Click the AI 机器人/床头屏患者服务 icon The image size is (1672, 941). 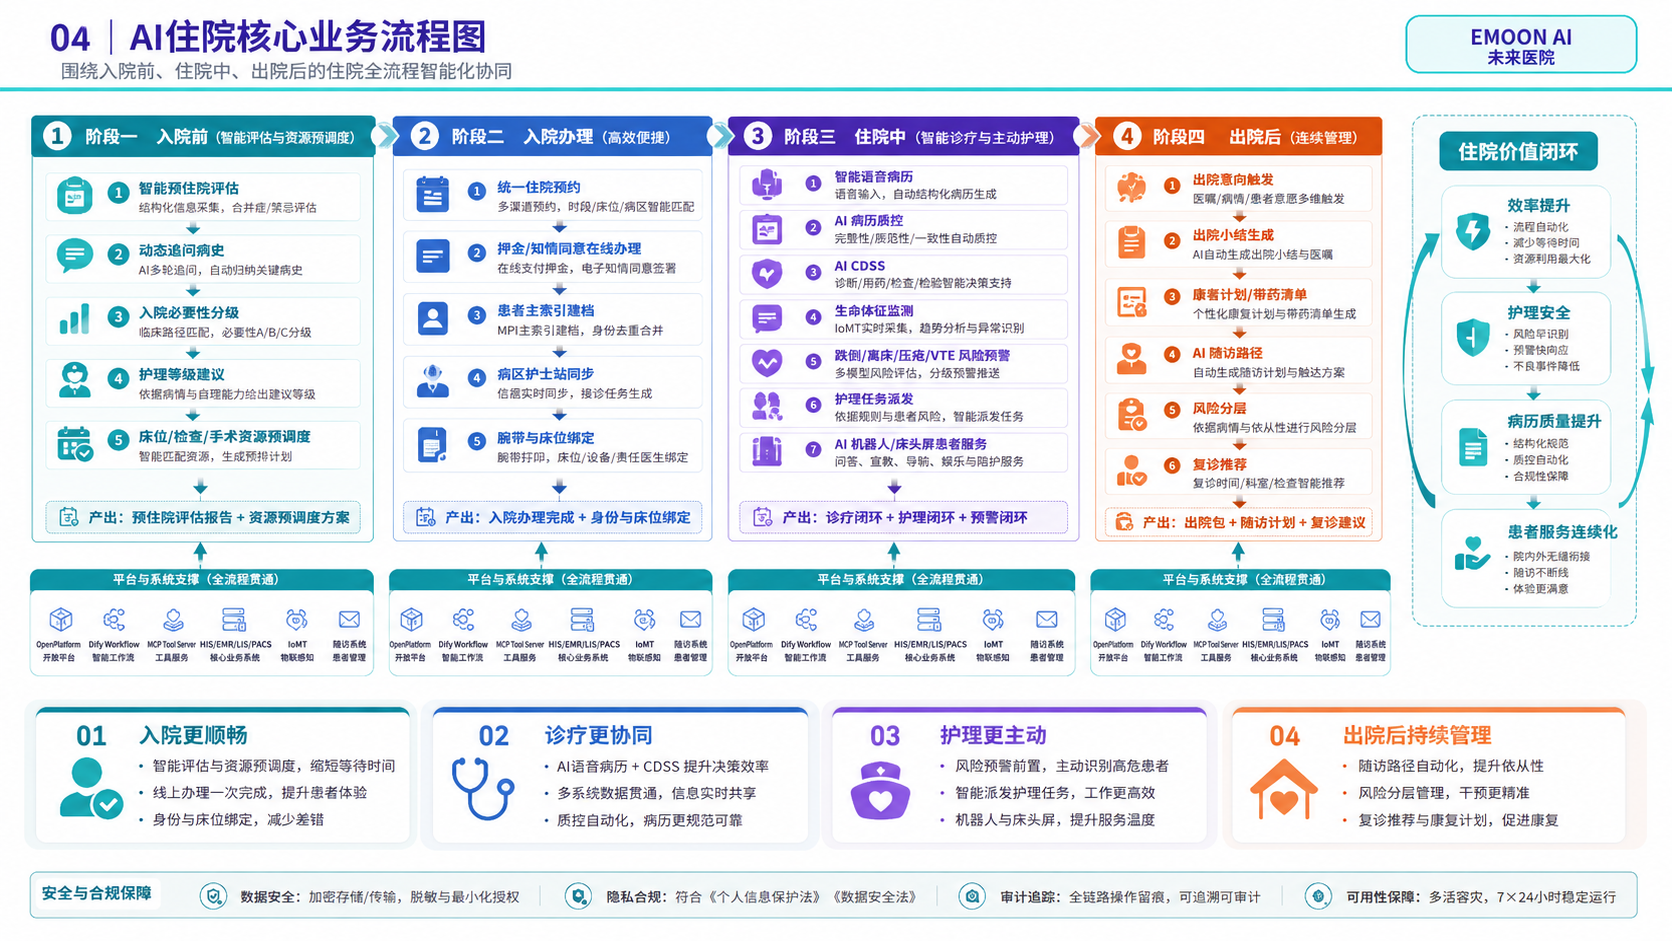pos(767,451)
